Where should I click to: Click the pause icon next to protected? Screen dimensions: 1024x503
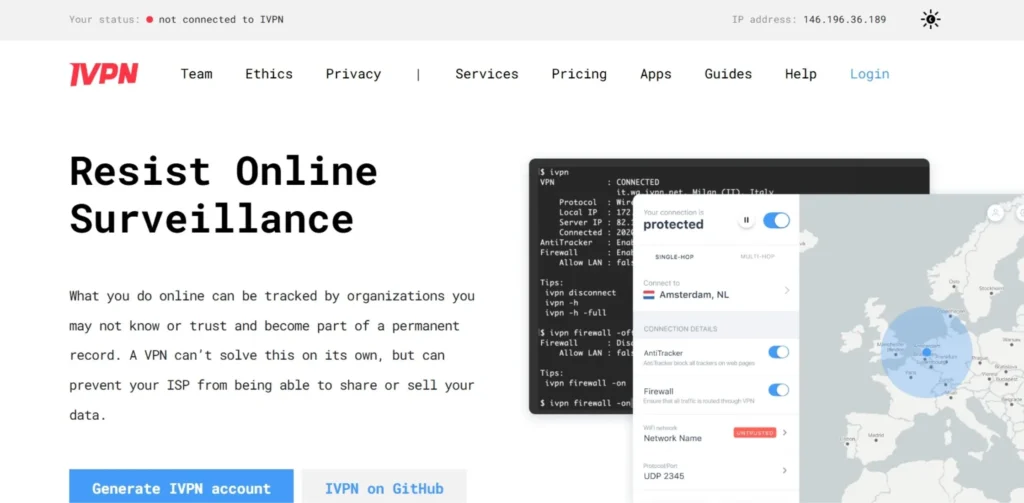point(746,221)
